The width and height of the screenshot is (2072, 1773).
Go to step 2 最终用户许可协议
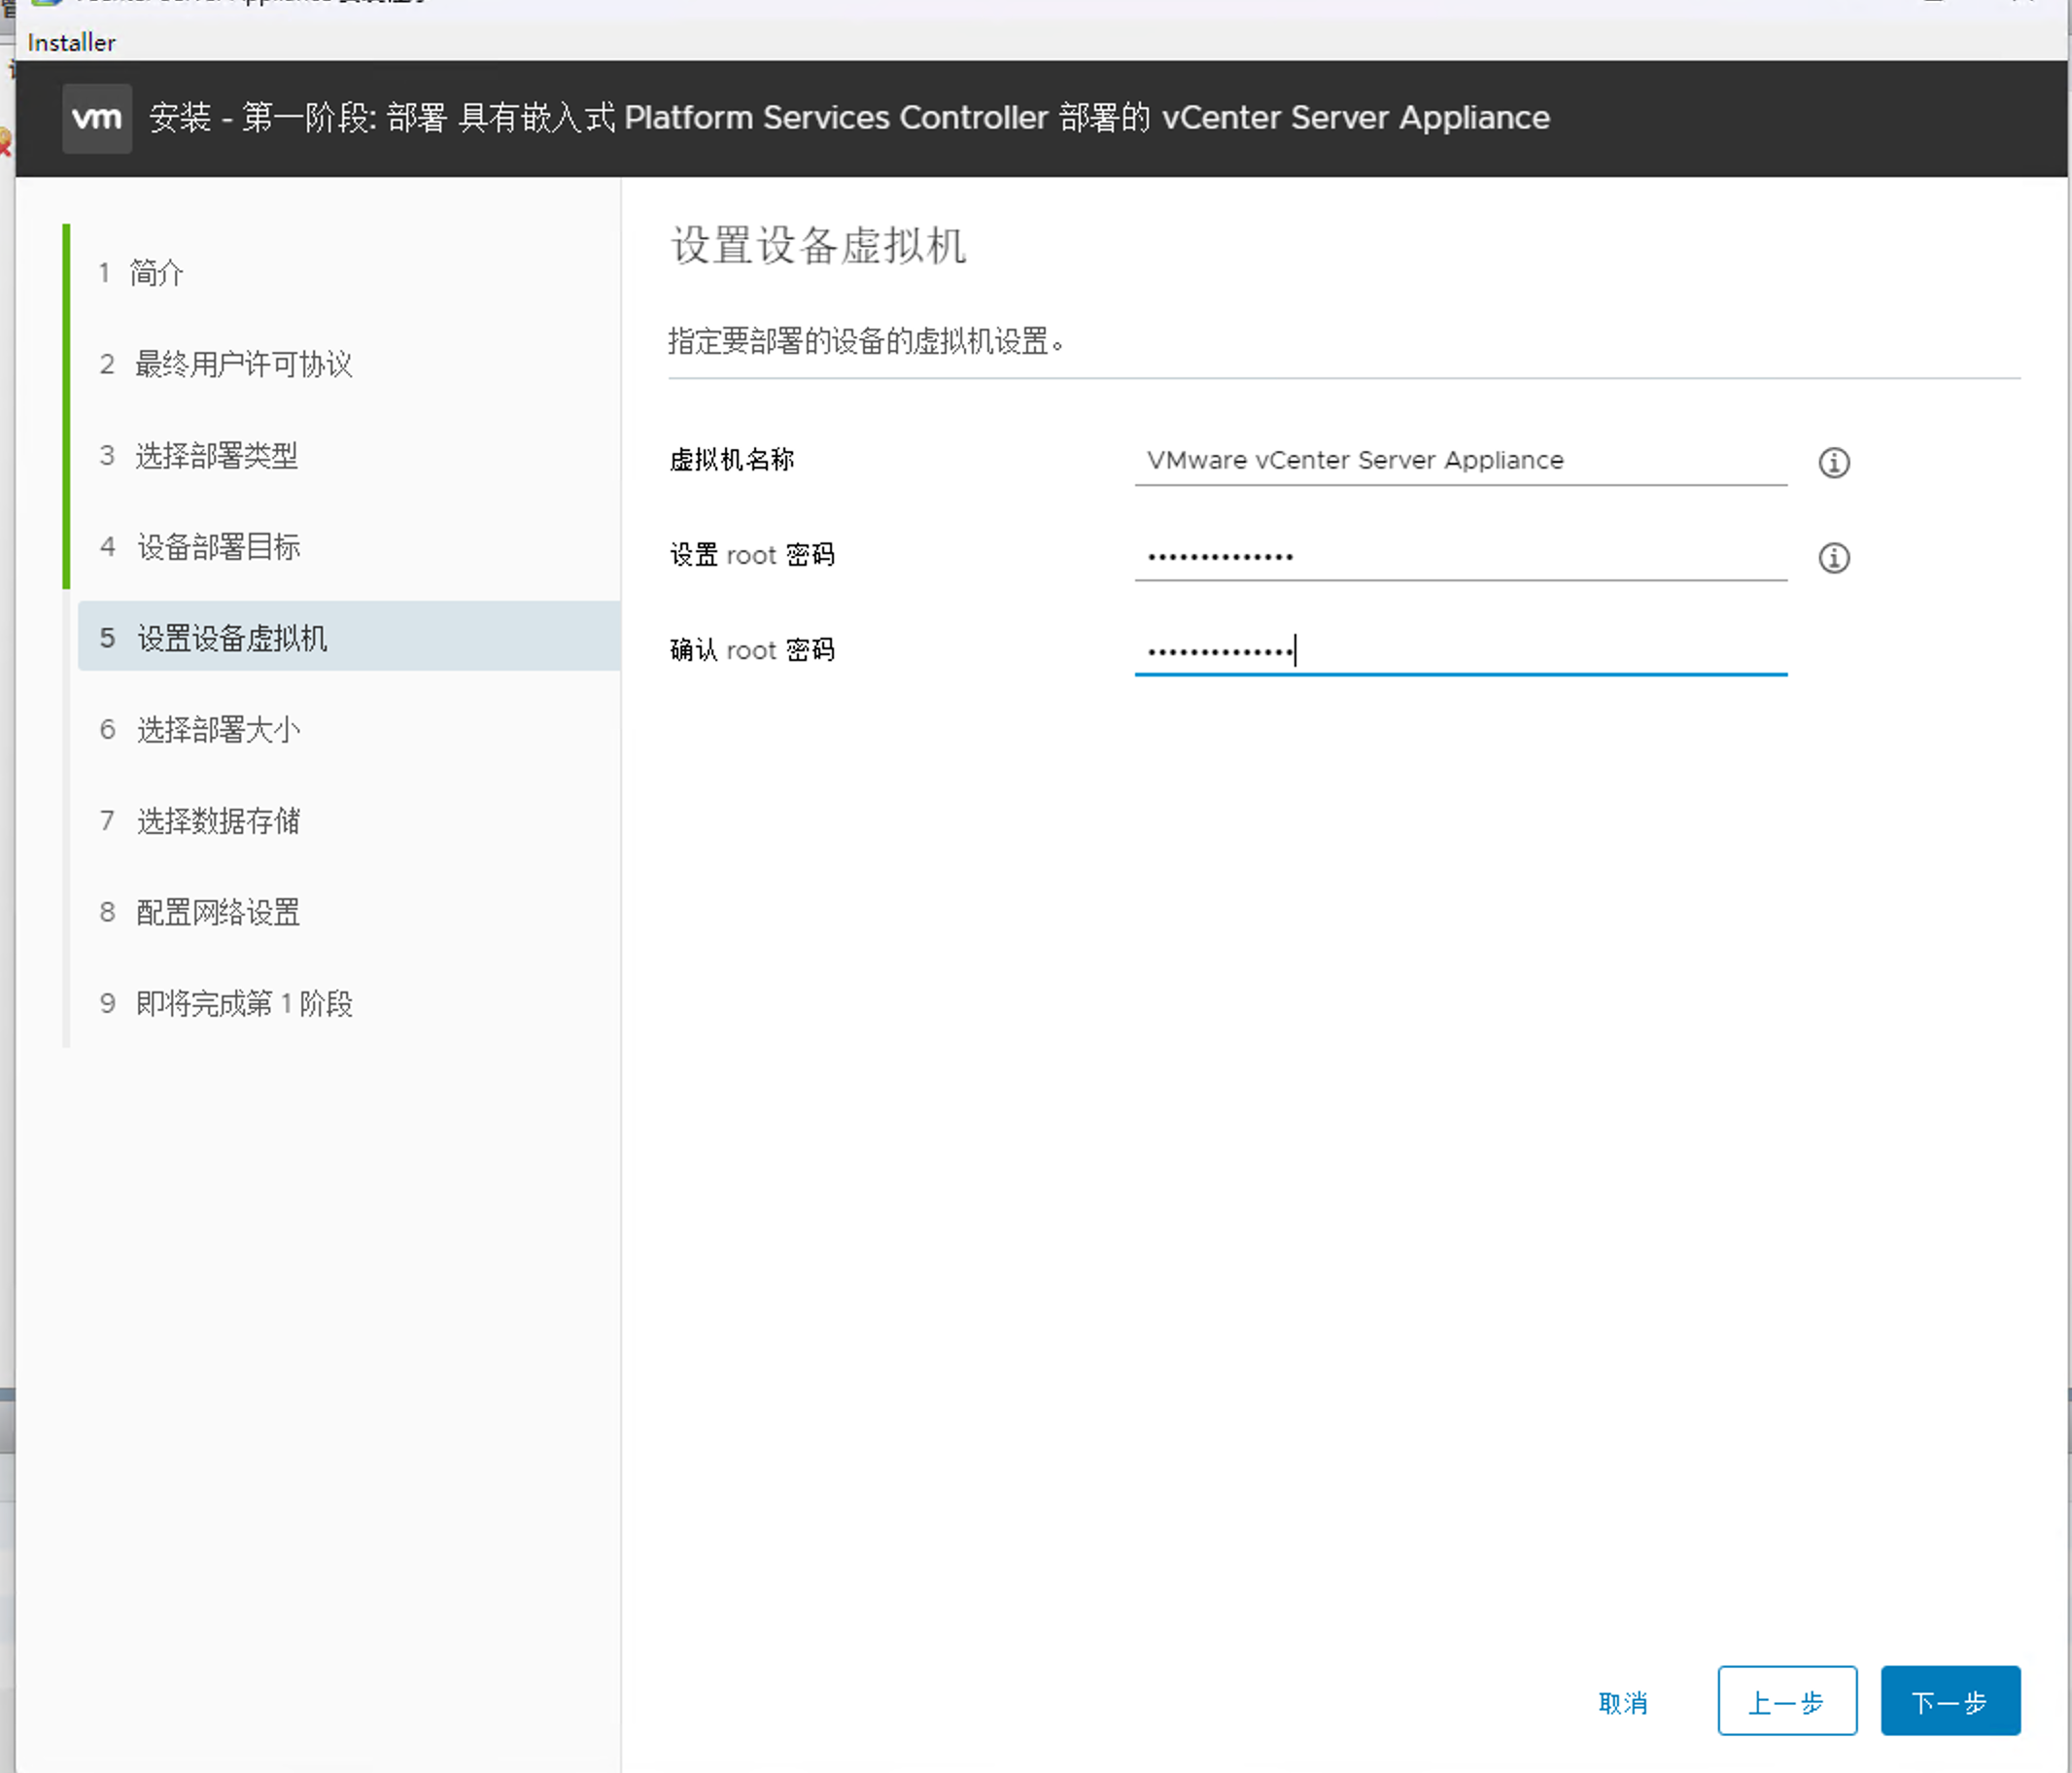(x=225, y=364)
